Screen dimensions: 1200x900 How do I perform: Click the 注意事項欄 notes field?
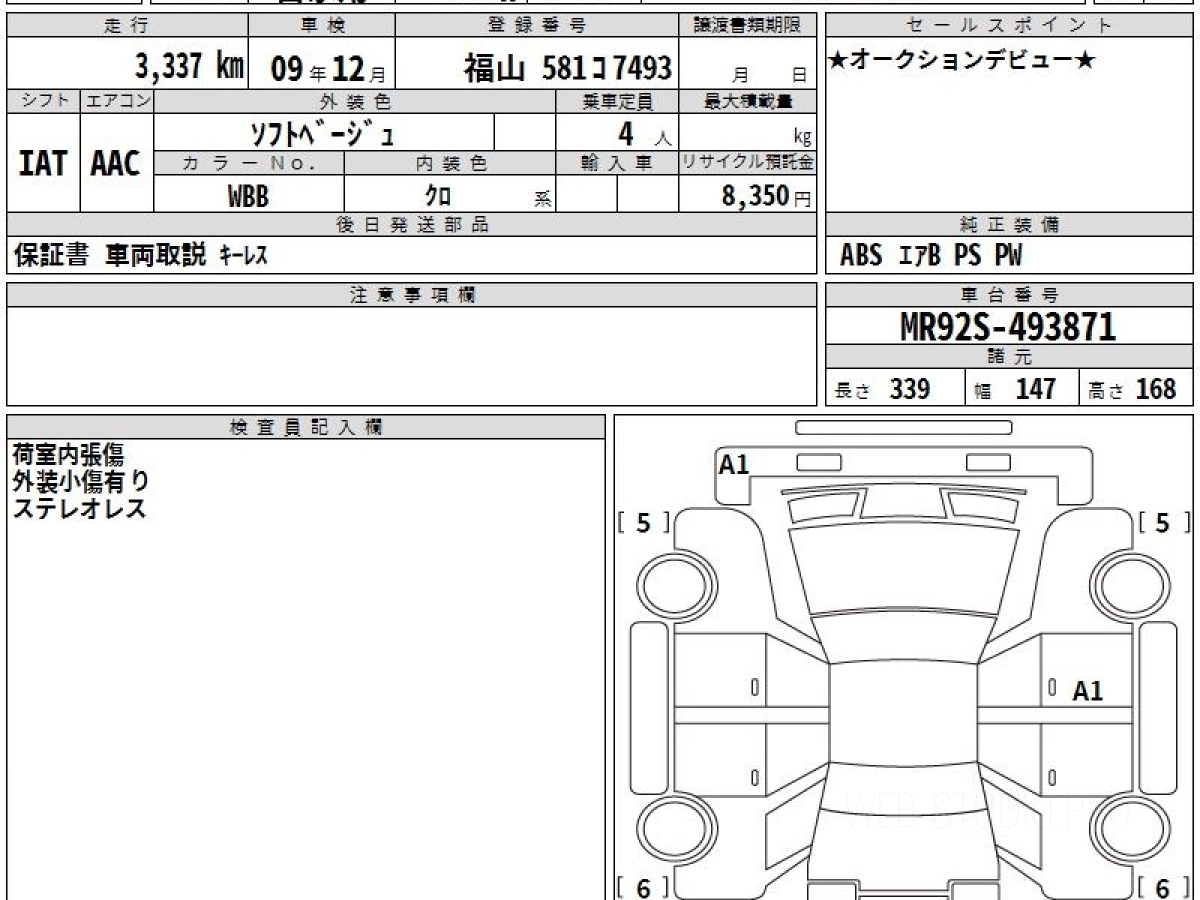coord(411,355)
